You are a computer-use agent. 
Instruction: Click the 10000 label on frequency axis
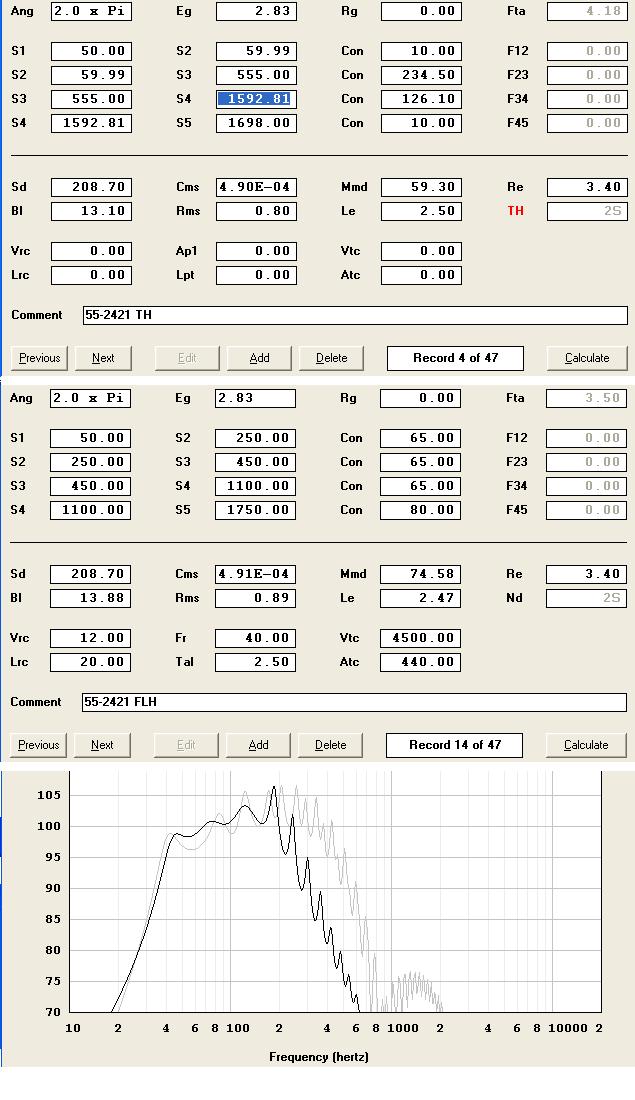(568, 1028)
